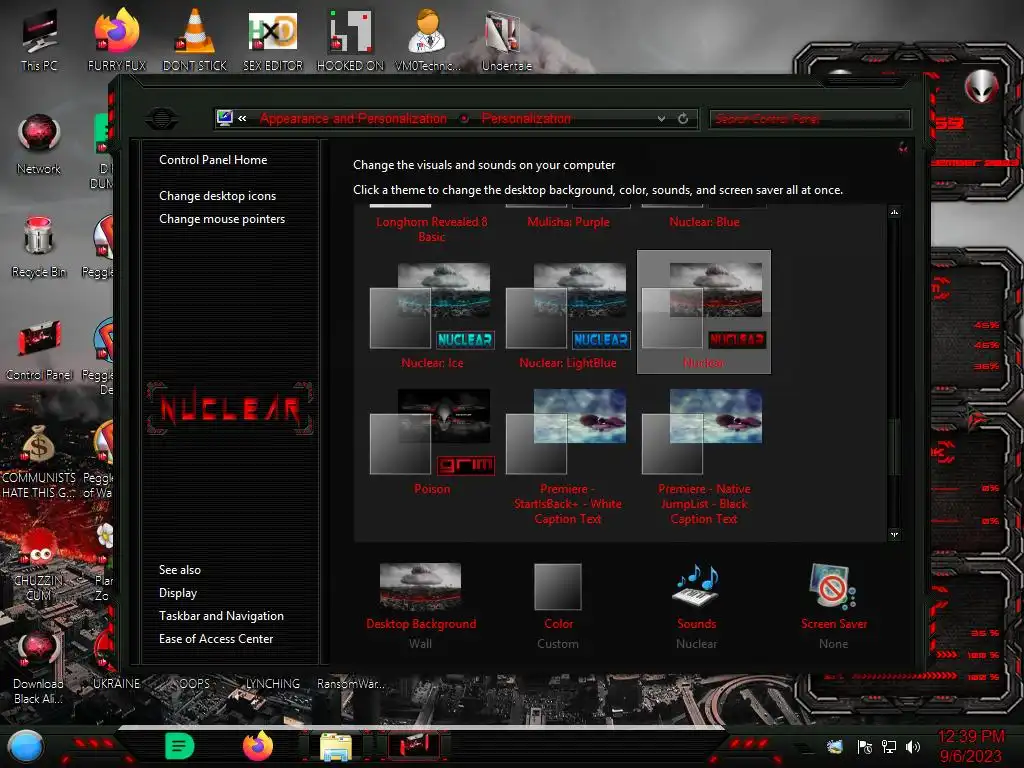Viewport: 1024px width, 768px height.
Task: Select Premiere Native JumpList Black Caption theme
Action: point(704,457)
